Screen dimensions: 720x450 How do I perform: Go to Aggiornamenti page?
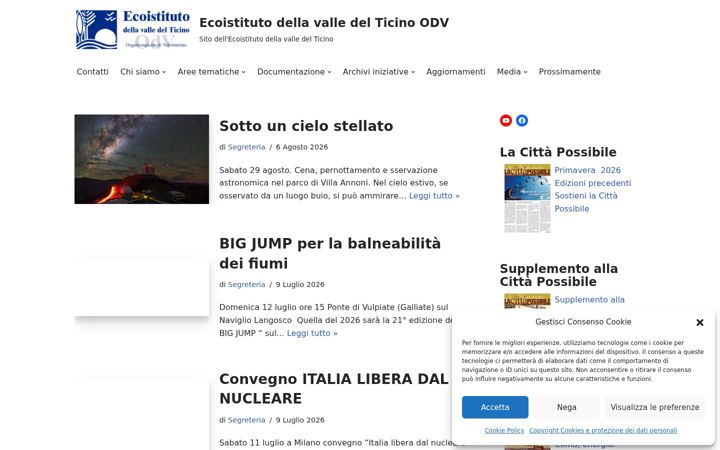tap(456, 72)
